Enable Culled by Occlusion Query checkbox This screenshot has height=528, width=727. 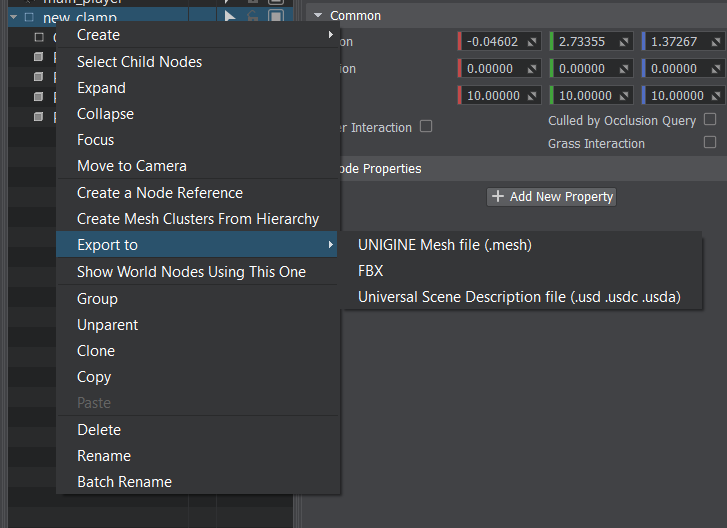pyautogui.click(x=710, y=120)
